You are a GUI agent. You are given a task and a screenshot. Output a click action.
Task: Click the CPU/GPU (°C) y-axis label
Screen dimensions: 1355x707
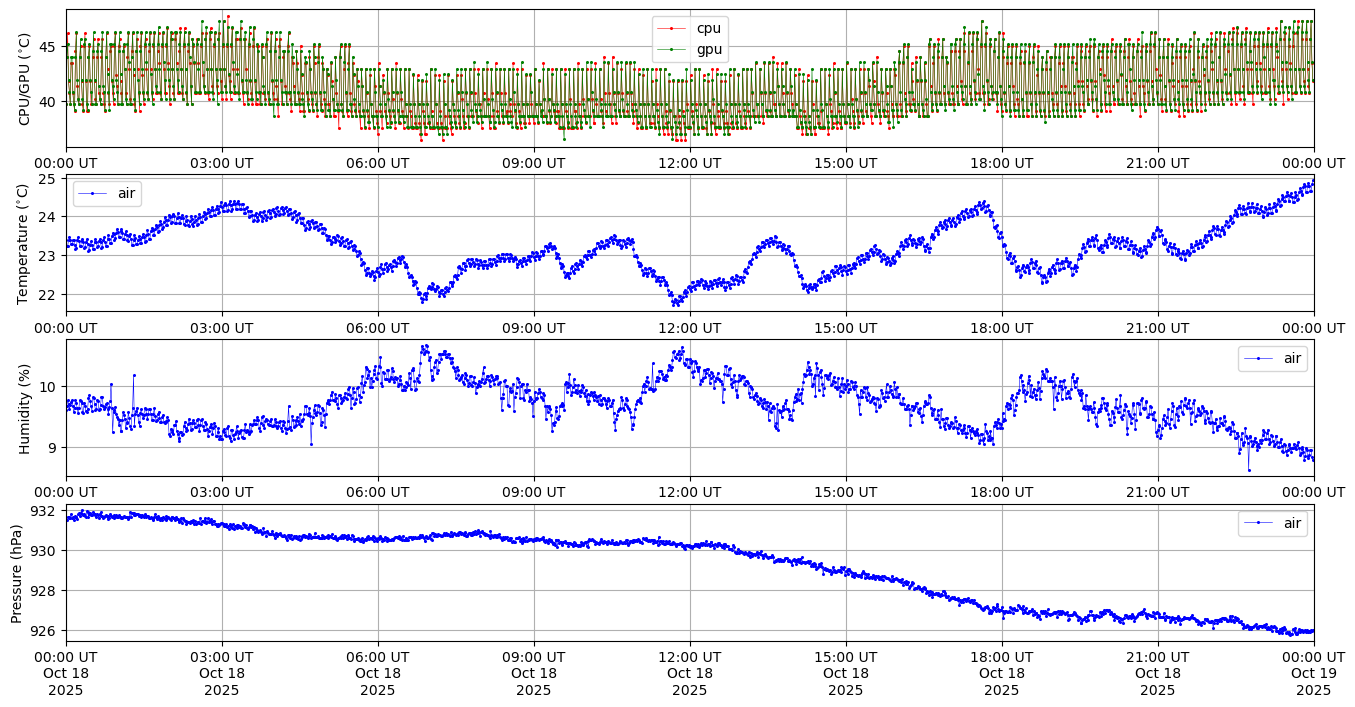[25, 79]
